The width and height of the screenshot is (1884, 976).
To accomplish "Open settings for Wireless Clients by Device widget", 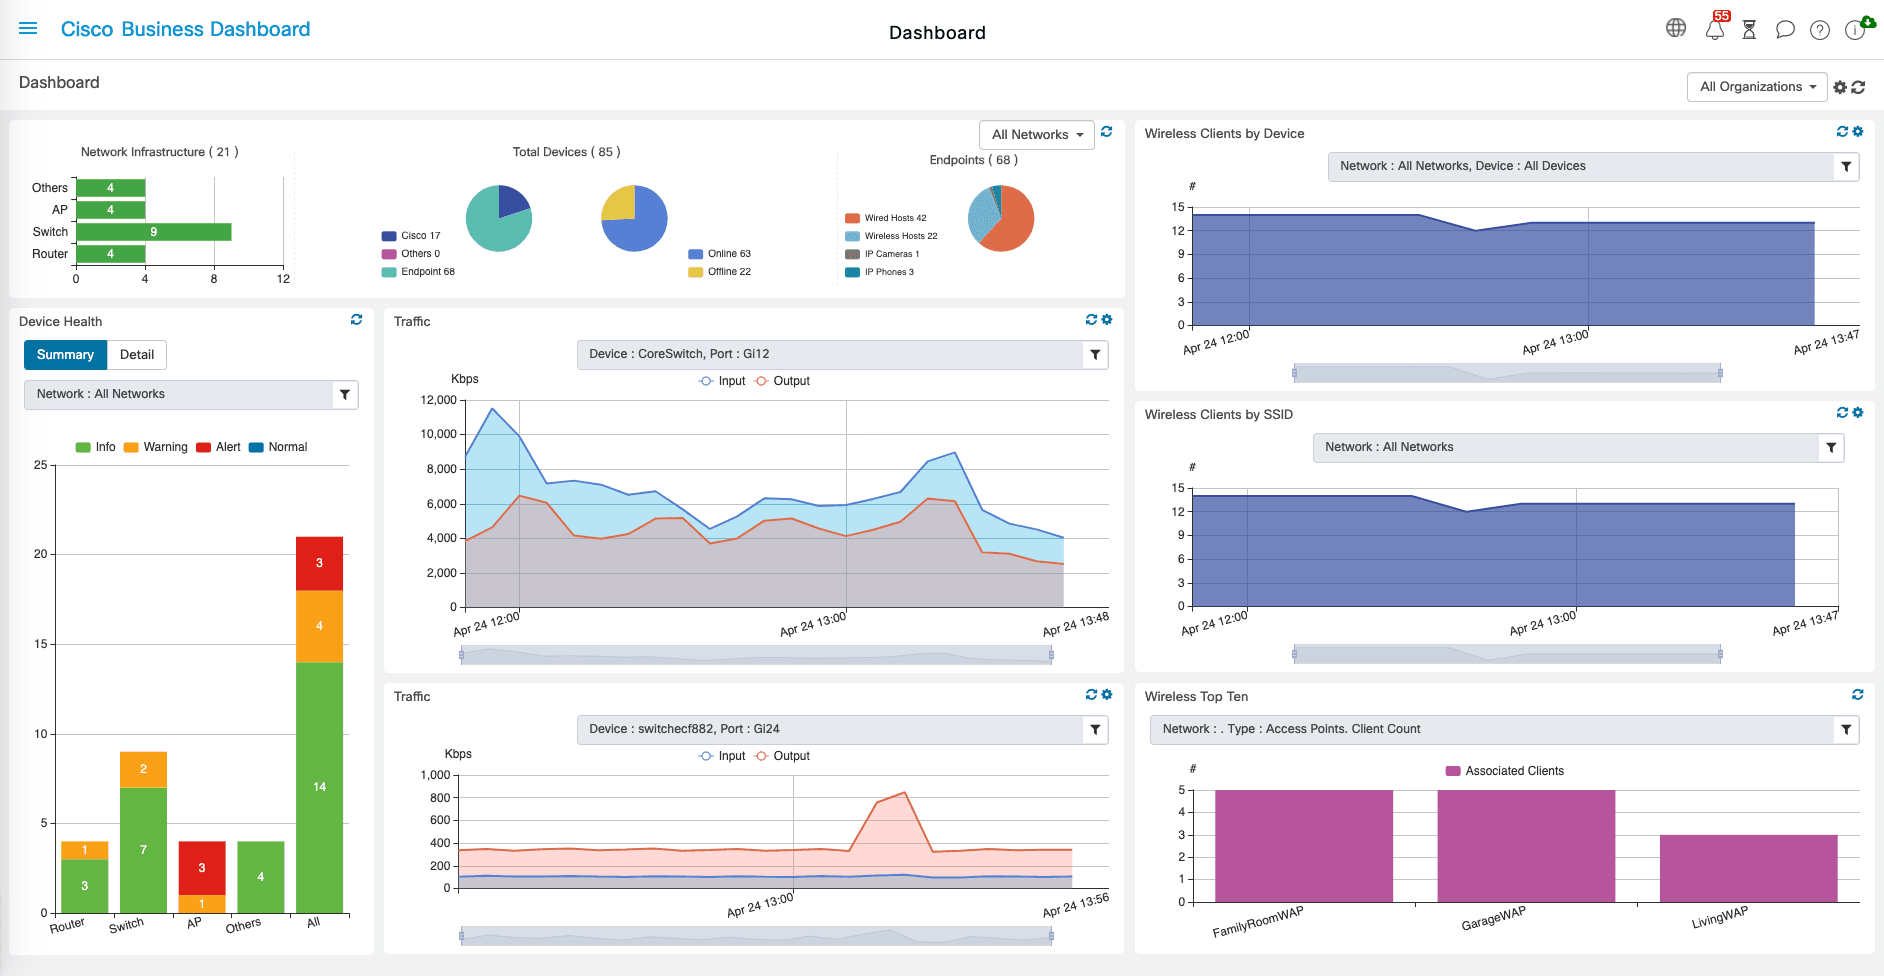I will click(x=1858, y=132).
